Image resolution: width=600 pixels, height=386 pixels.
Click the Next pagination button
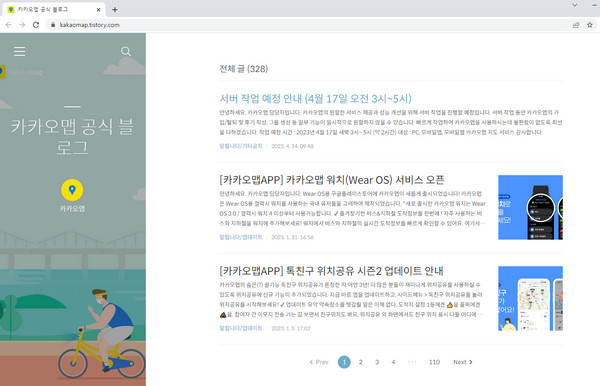(x=463, y=362)
